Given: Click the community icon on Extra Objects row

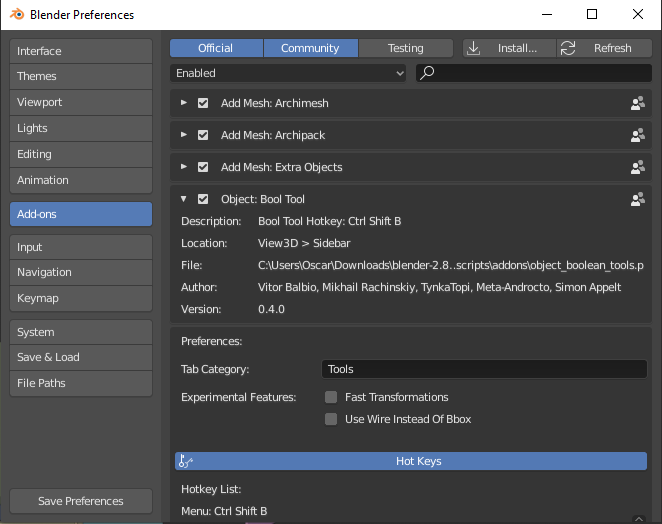Looking at the screenshot, I should tap(638, 167).
